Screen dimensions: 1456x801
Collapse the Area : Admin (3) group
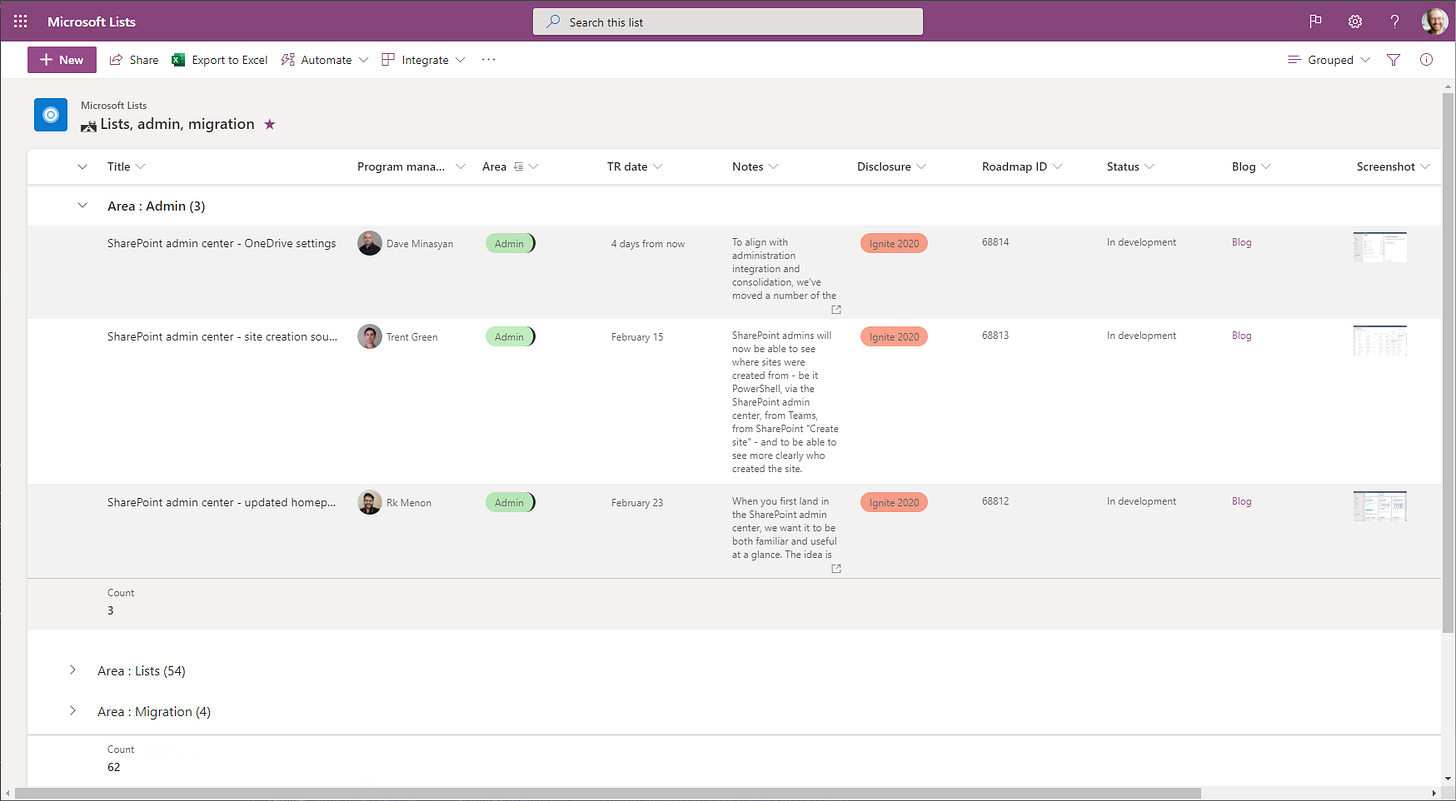pos(82,205)
